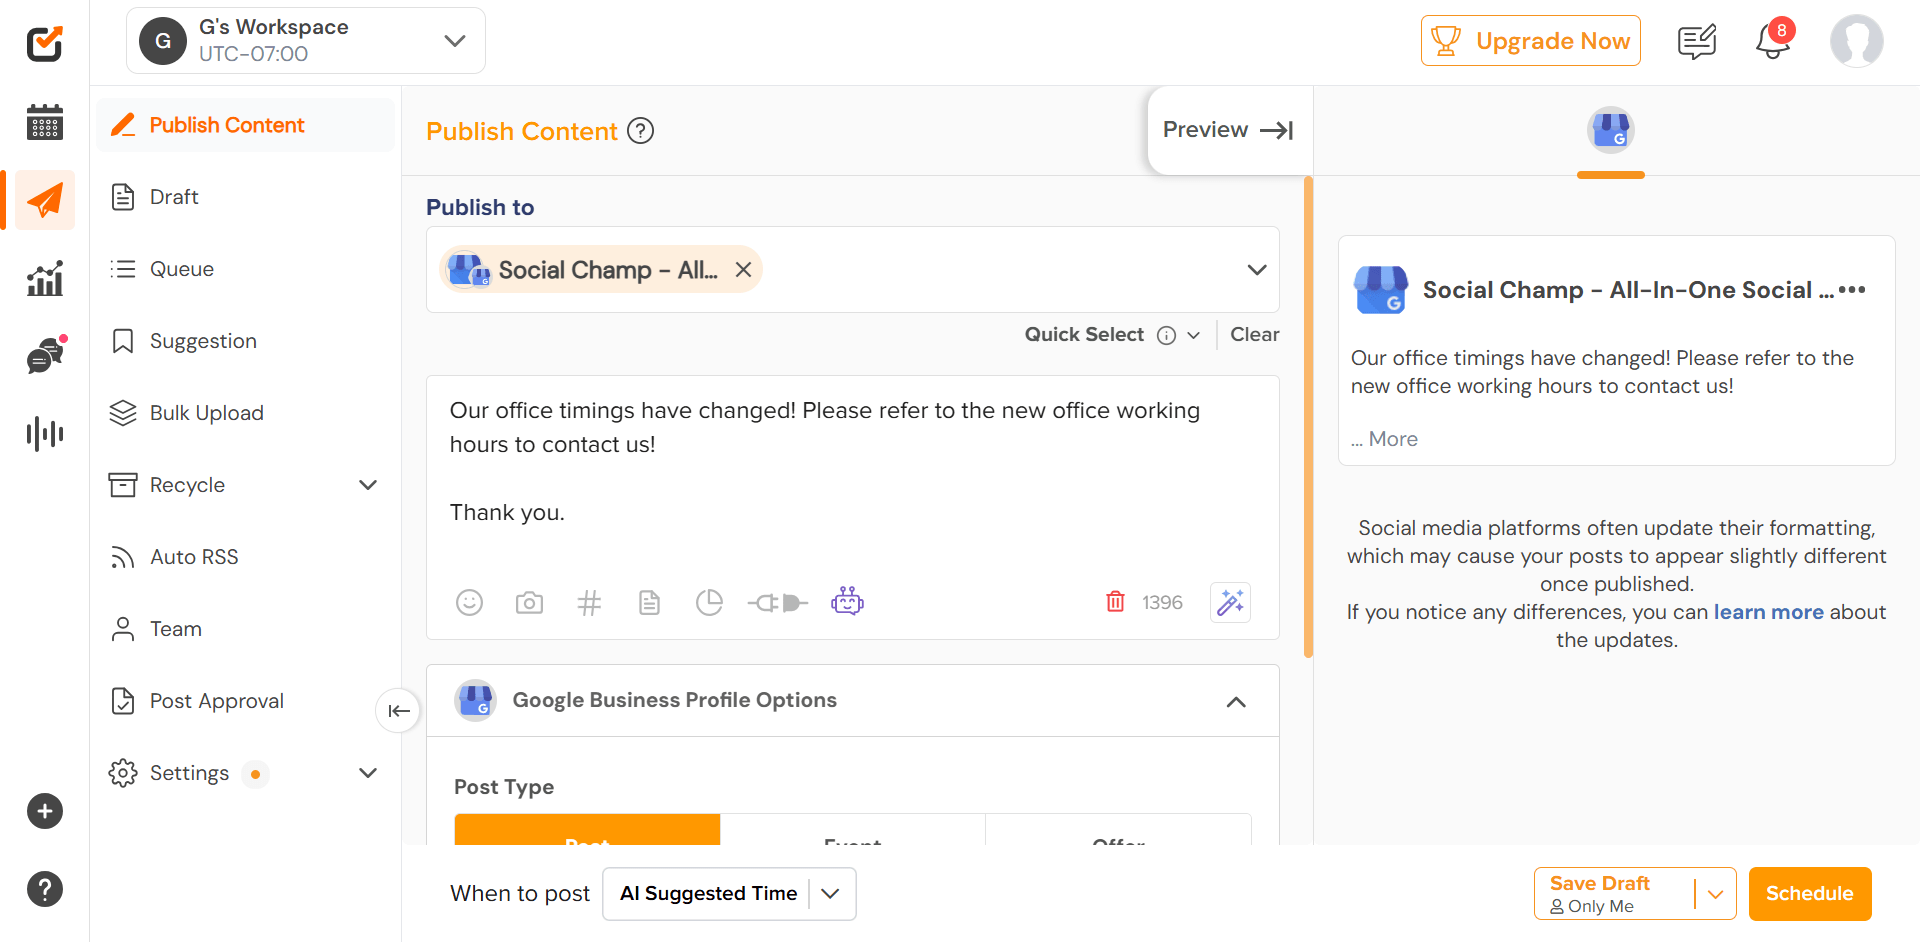Open the three-dot menu in preview card

click(x=1852, y=290)
